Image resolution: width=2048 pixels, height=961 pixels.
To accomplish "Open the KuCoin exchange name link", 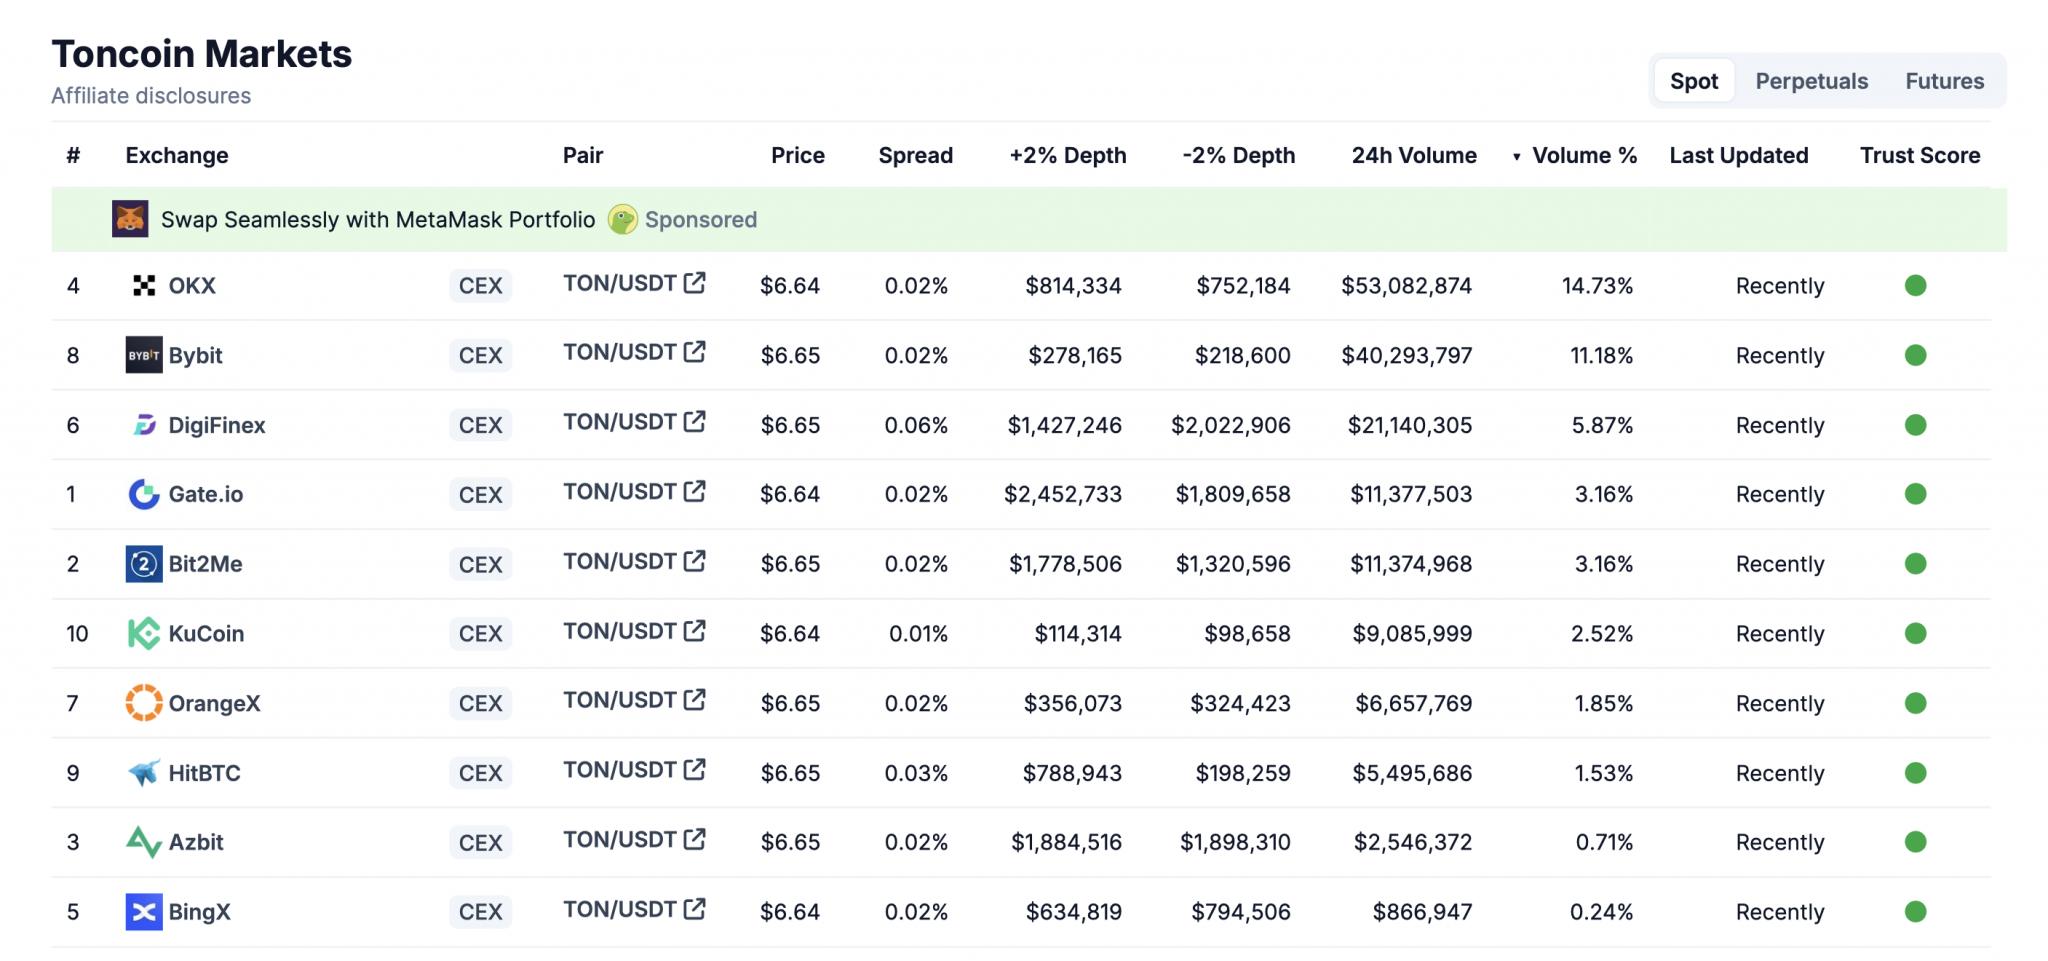I will pos(206,633).
